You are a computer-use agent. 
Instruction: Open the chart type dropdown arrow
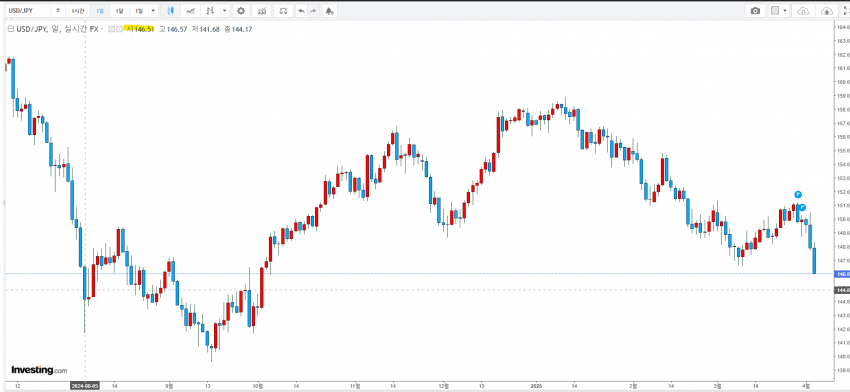[x=224, y=10]
